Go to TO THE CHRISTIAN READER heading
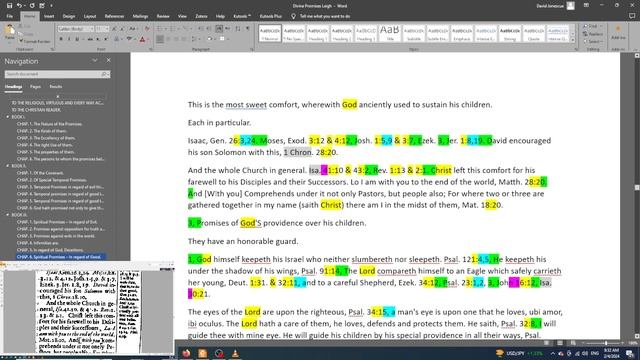The height and width of the screenshot is (360, 640). 36,110
